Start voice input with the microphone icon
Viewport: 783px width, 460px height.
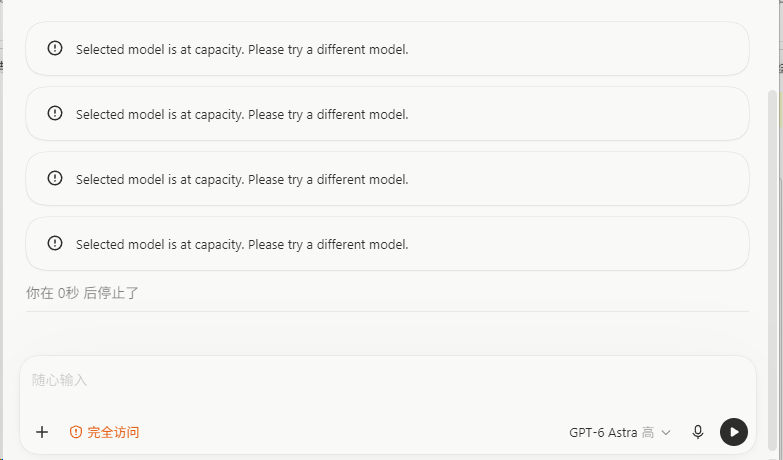698,432
